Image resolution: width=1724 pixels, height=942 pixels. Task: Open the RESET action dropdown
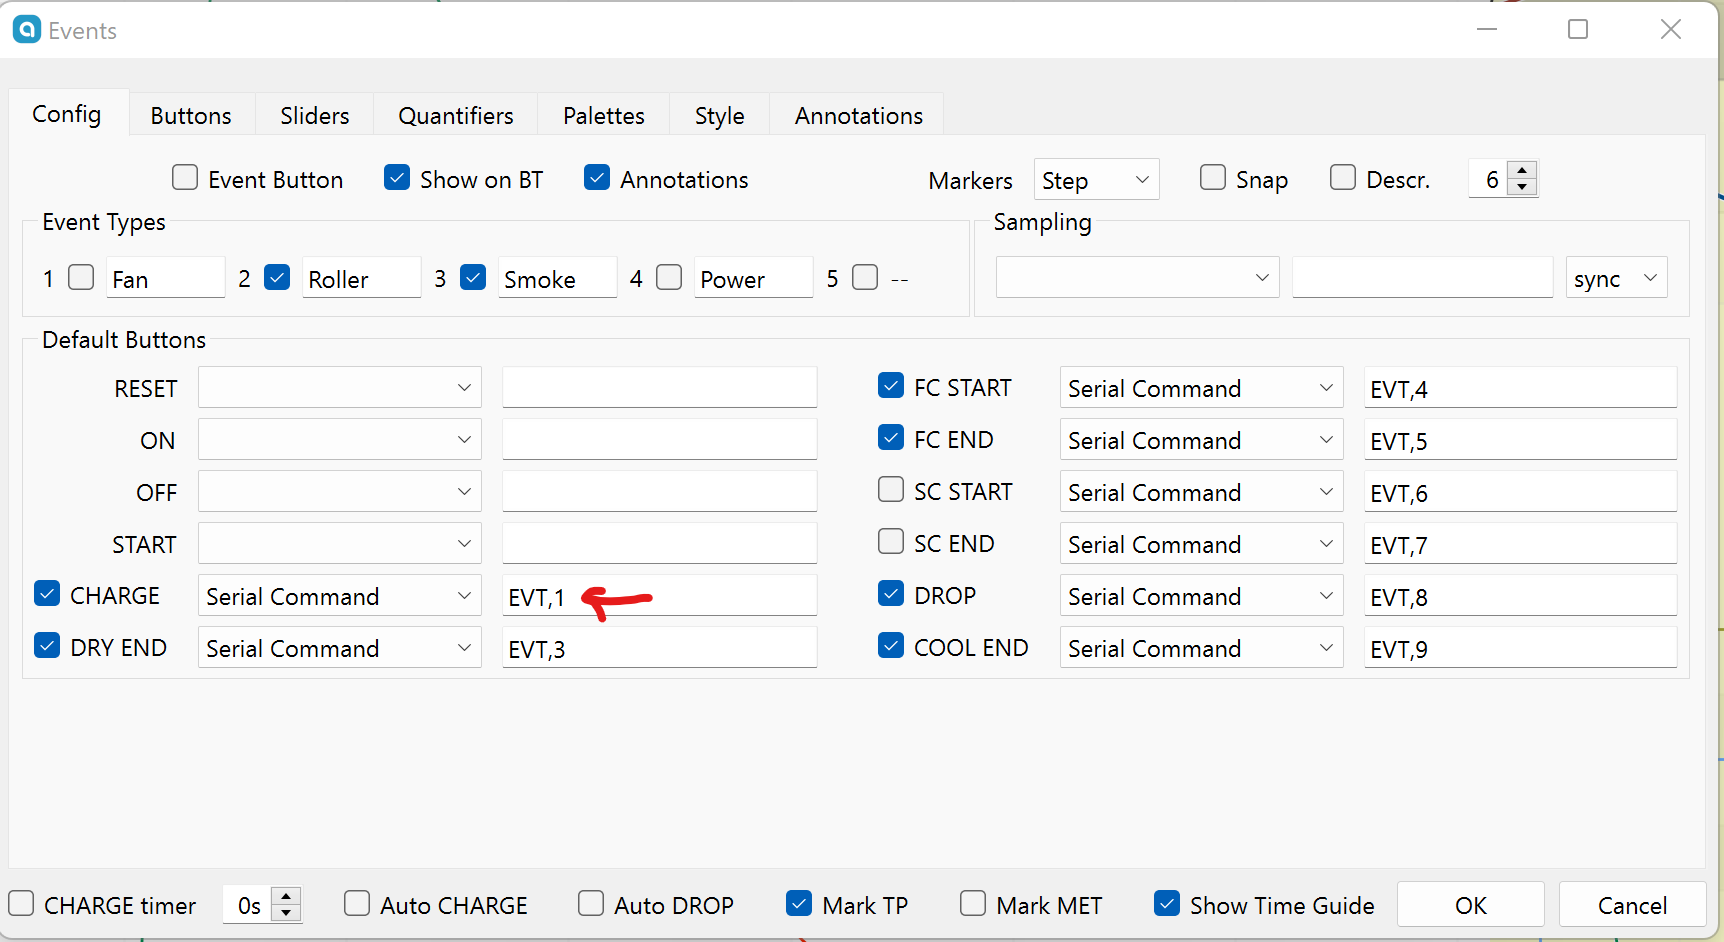(339, 388)
